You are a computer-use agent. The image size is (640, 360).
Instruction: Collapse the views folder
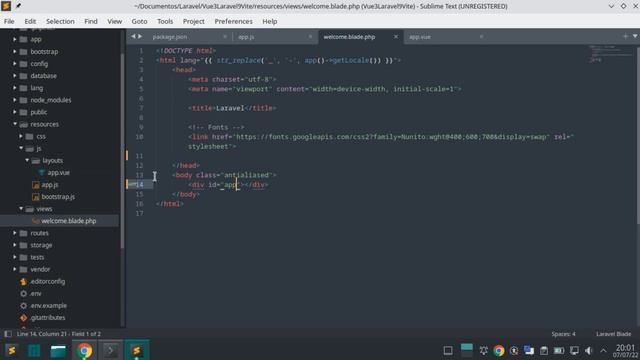tap(21, 209)
